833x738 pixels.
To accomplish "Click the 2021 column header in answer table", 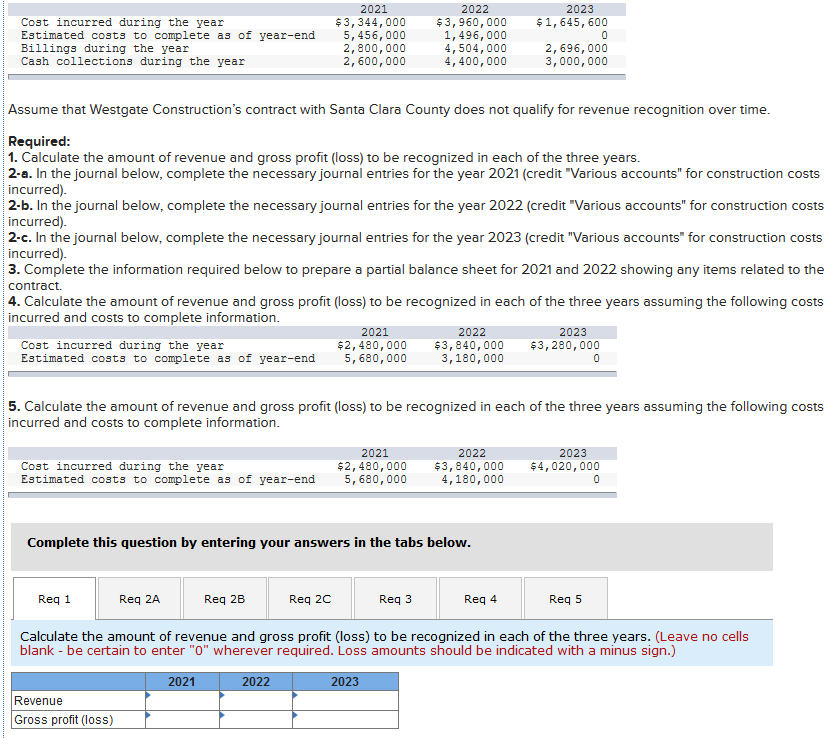I will coord(182,681).
